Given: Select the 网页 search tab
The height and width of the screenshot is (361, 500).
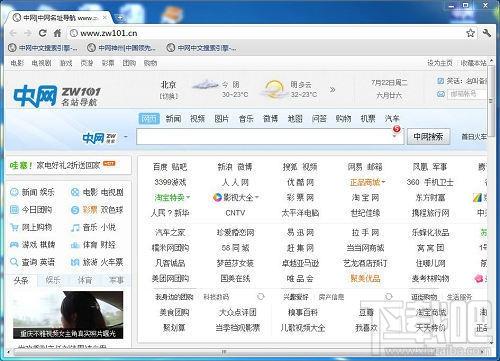Looking at the screenshot, I should (x=149, y=118).
